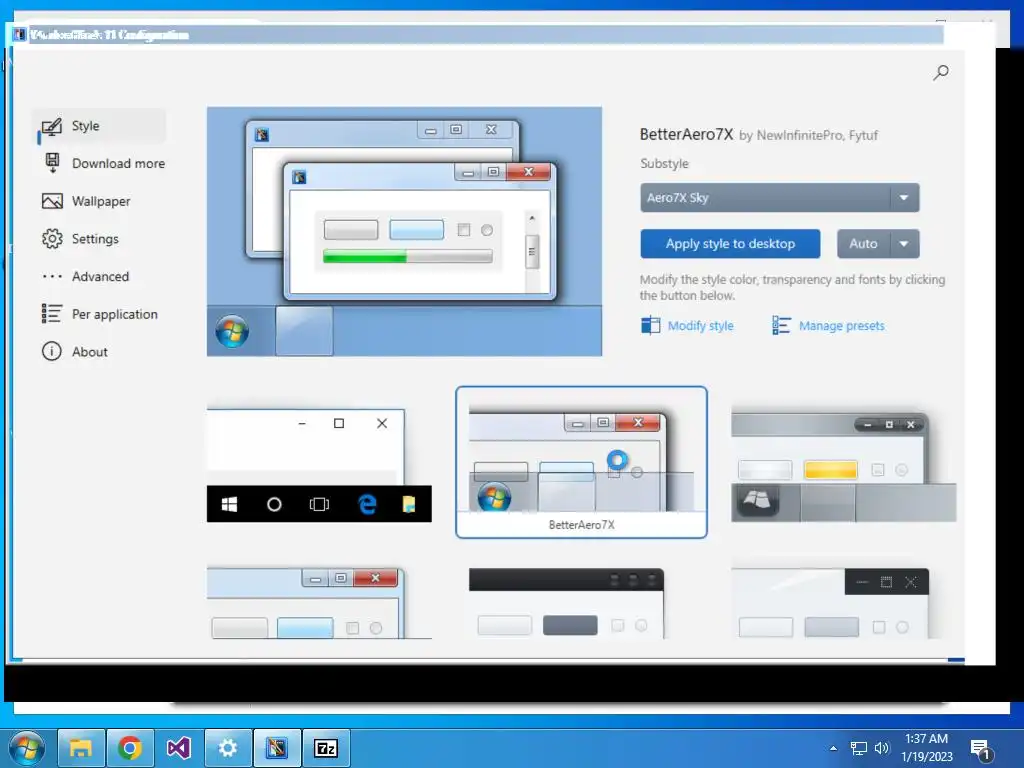This screenshot has width=1024, height=768.
Task: Select the dark title bar style thumbnail
Action: click(566, 602)
